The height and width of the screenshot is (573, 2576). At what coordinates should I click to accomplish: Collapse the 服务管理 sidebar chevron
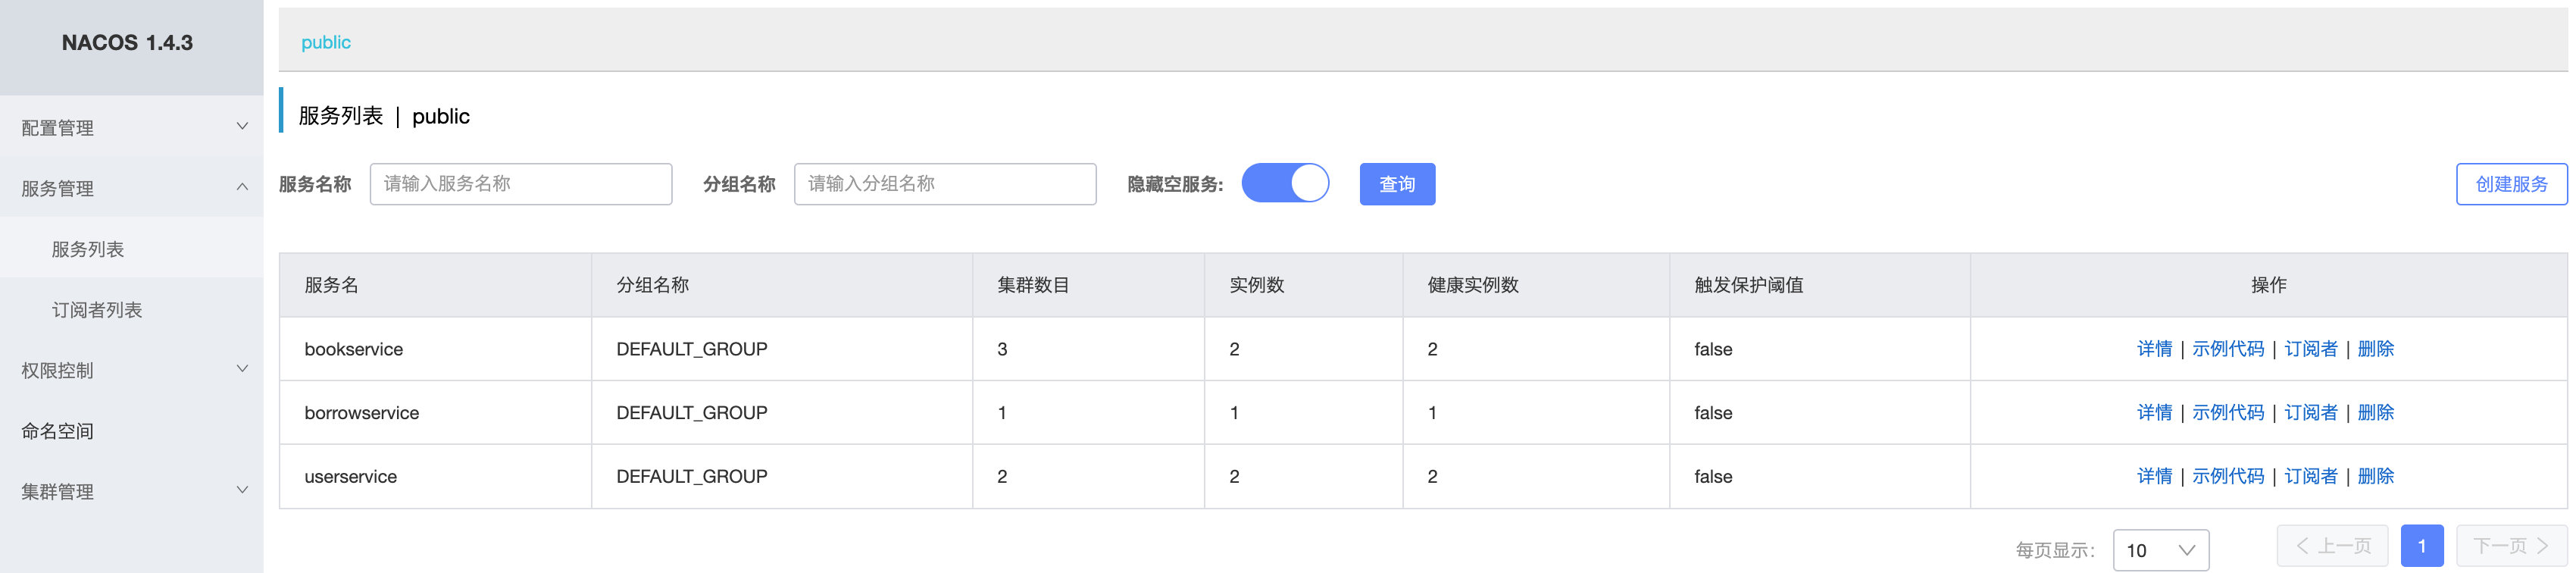(241, 187)
